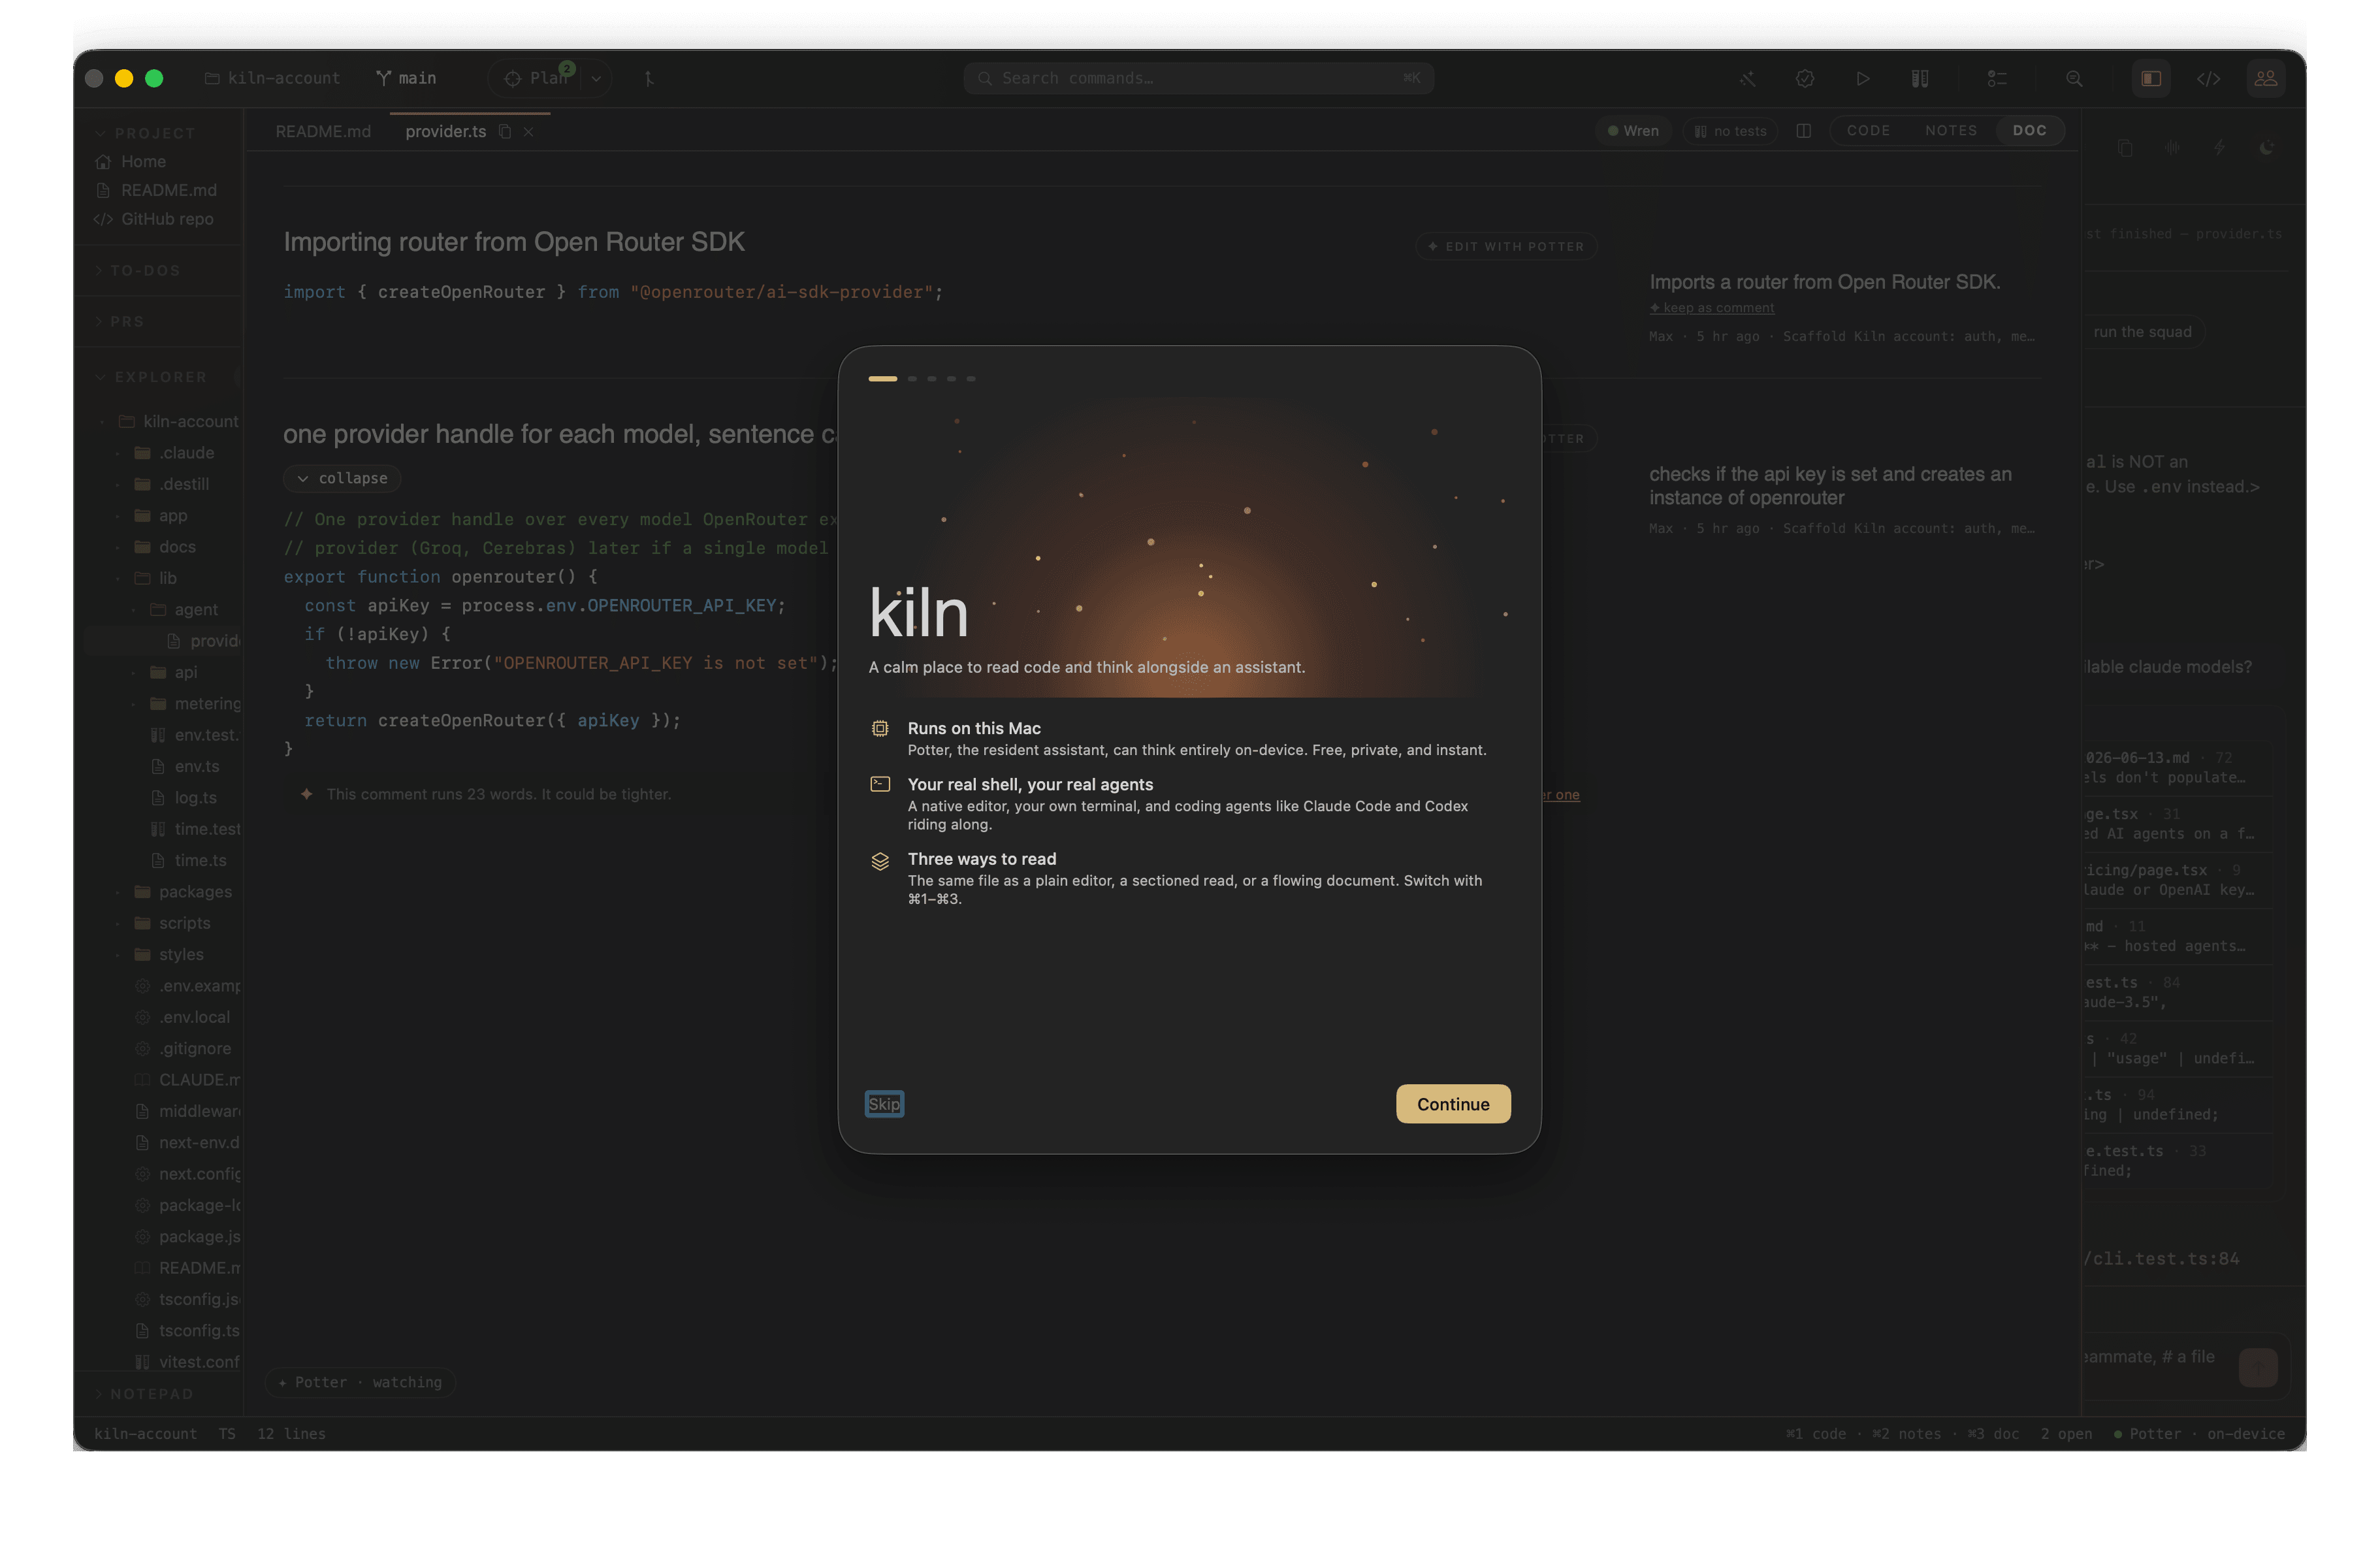Click the no tests pill
This screenshot has width=2380, height=1548.
[1730, 131]
